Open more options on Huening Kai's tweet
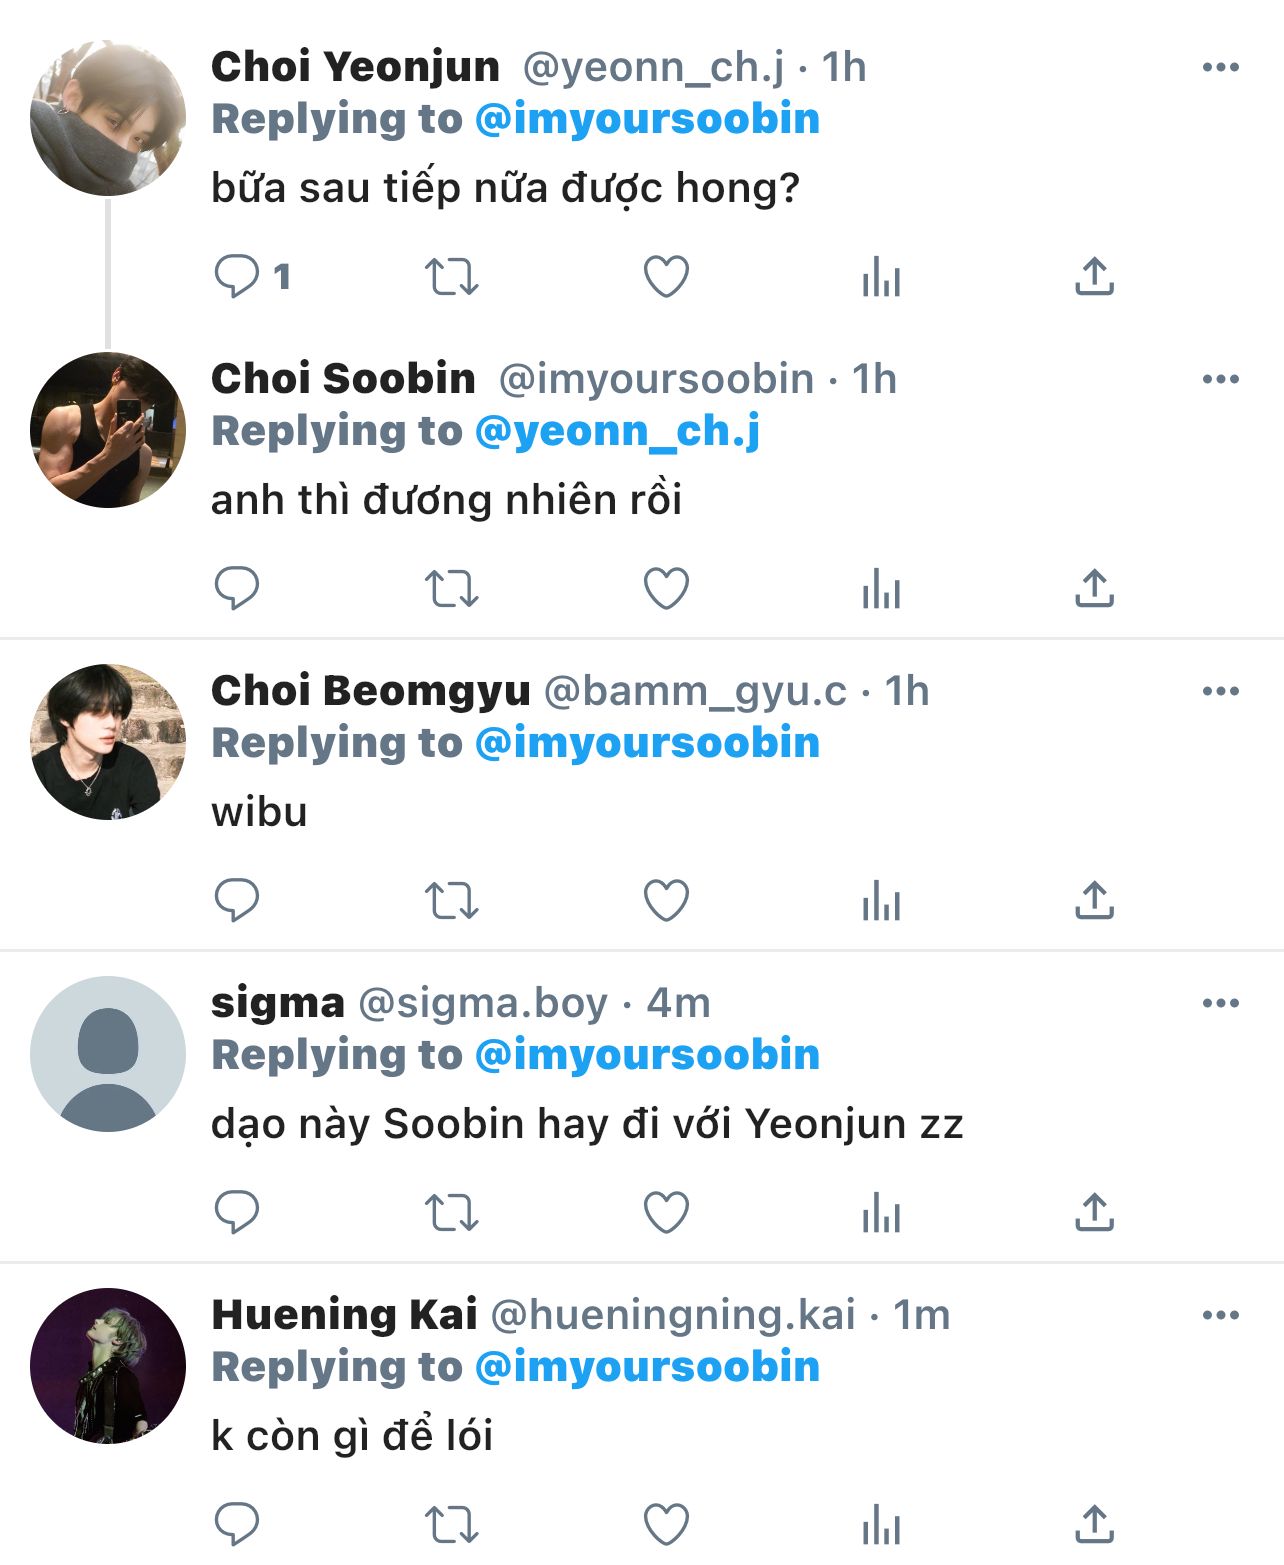The width and height of the screenshot is (1284, 1565). coord(1220,1315)
